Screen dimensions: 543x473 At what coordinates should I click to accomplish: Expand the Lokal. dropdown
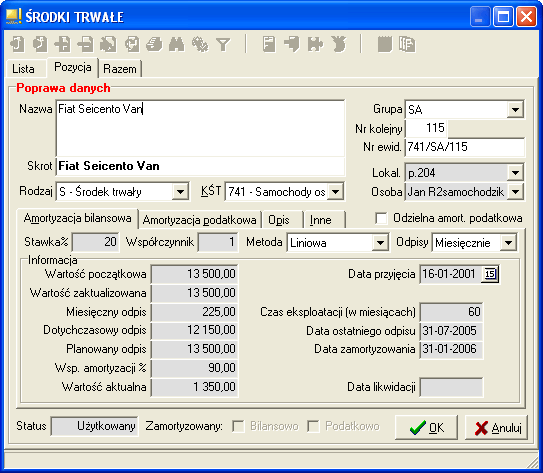pyautogui.click(x=515, y=172)
